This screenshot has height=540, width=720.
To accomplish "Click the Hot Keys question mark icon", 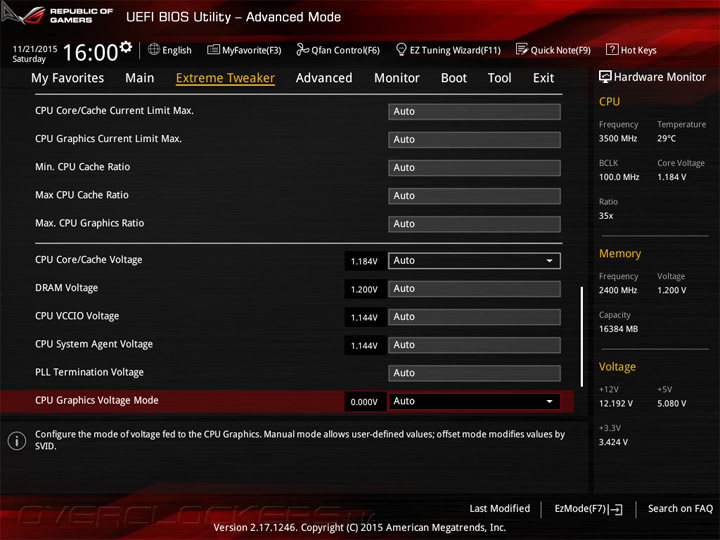I will [612, 49].
